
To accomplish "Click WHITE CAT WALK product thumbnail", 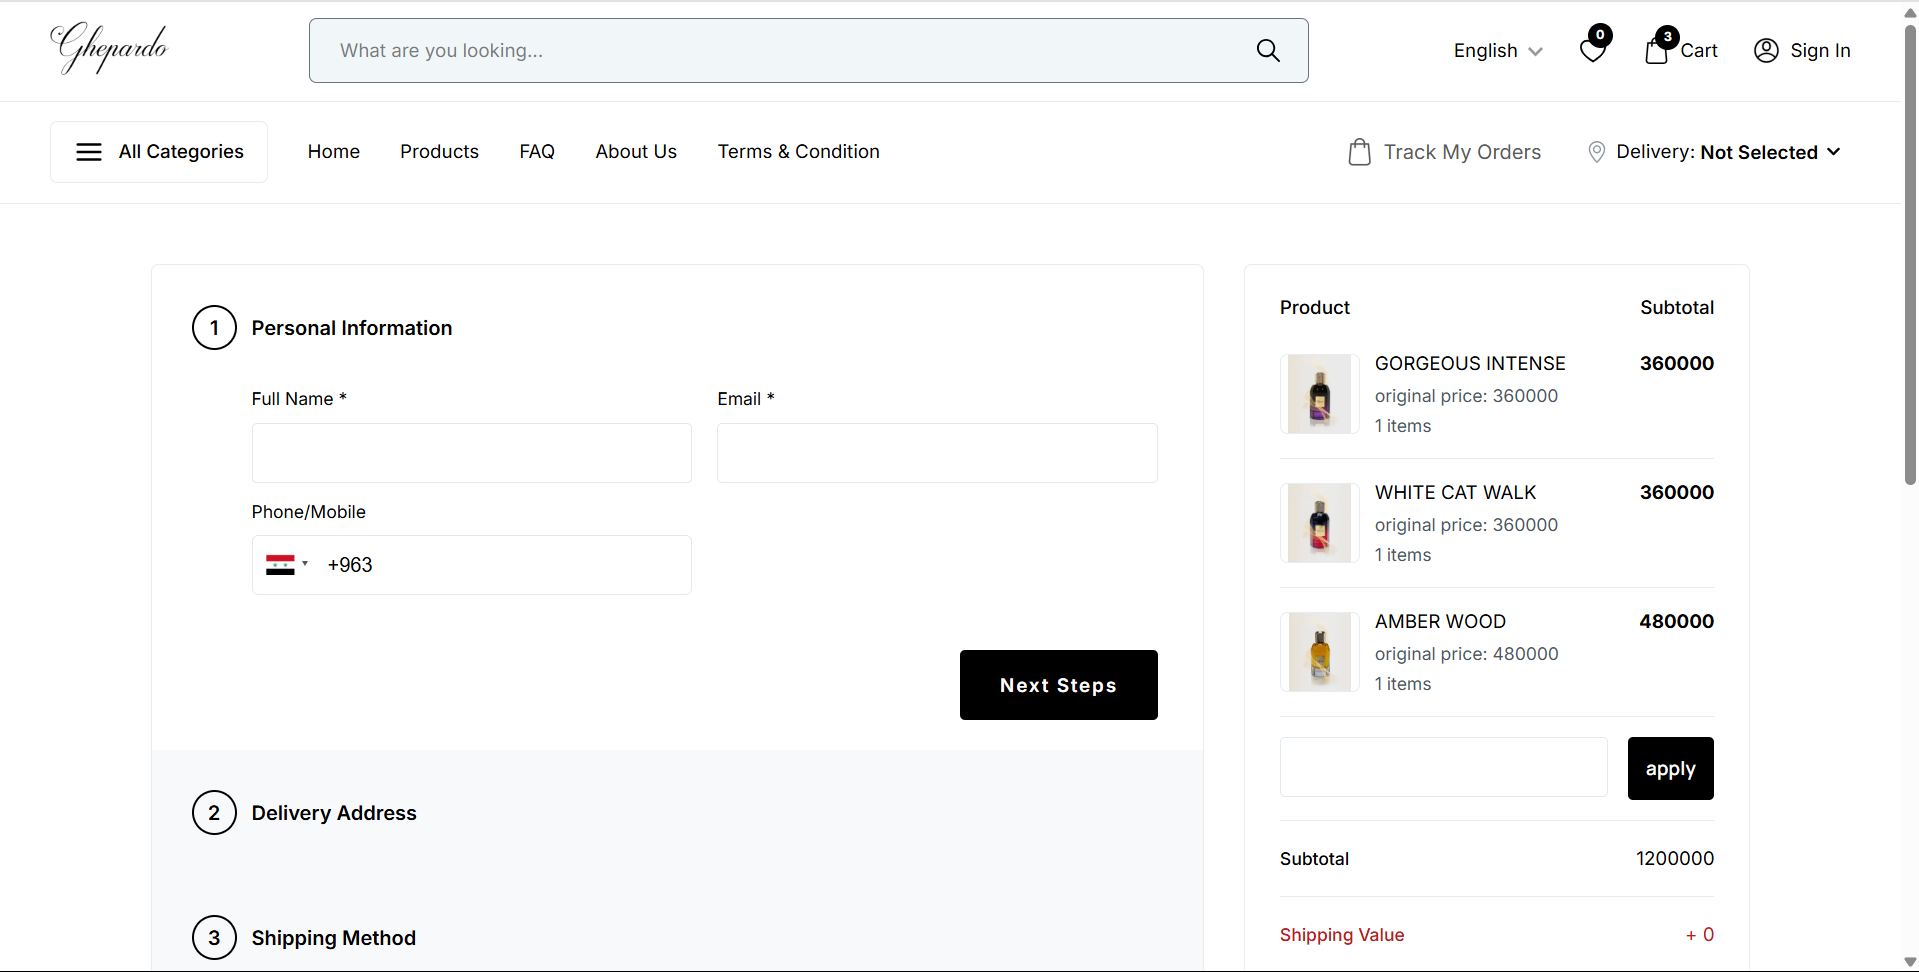I will pyautogui.click(x=1319, y=523).
